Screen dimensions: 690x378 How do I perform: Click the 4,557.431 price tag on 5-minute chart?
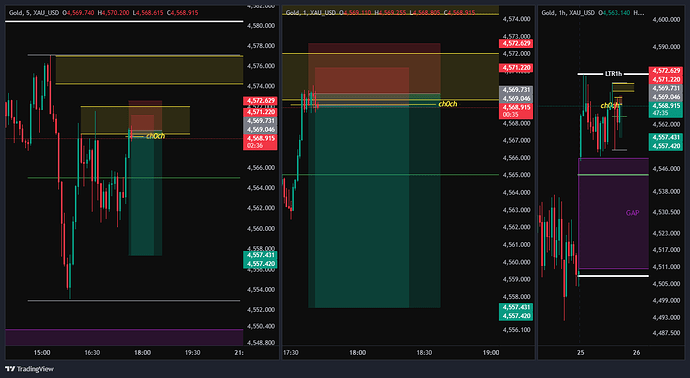tap(260, 255)
